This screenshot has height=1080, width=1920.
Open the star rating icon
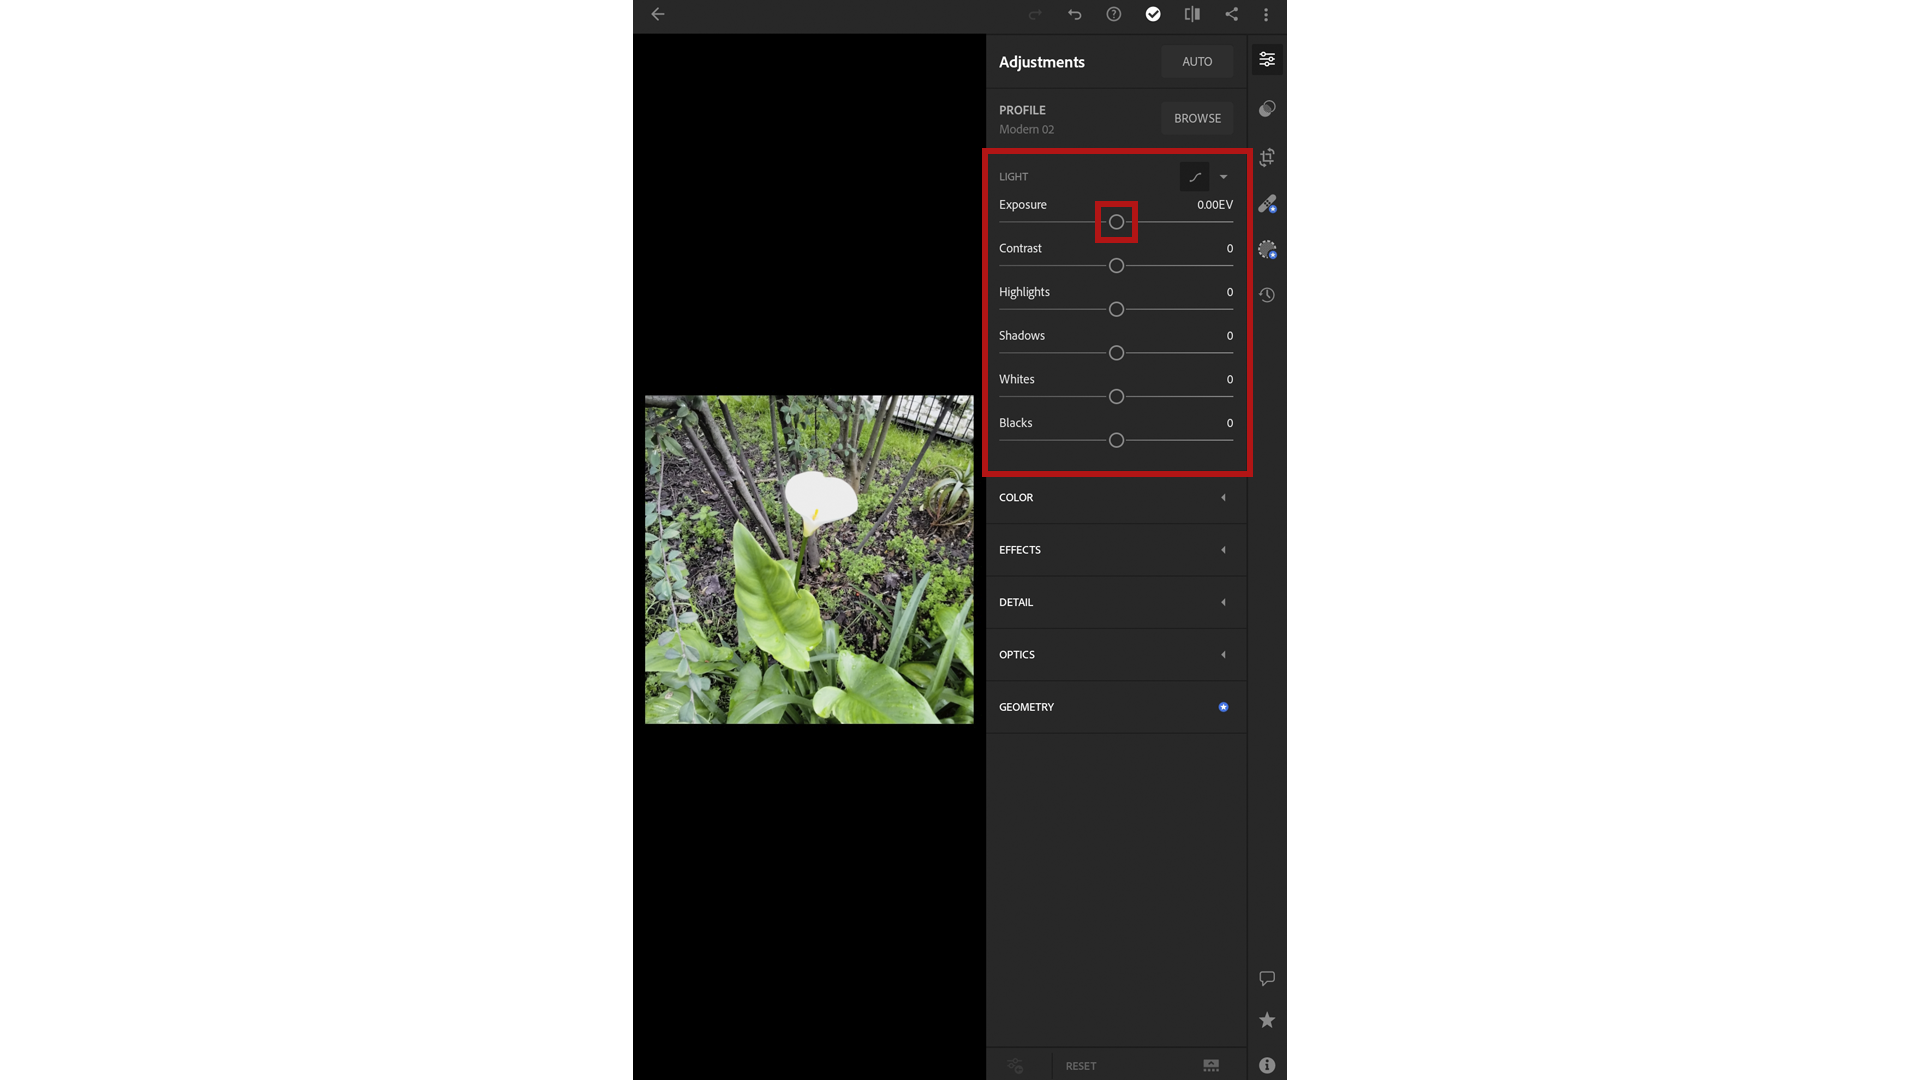pos(1267,1020)
